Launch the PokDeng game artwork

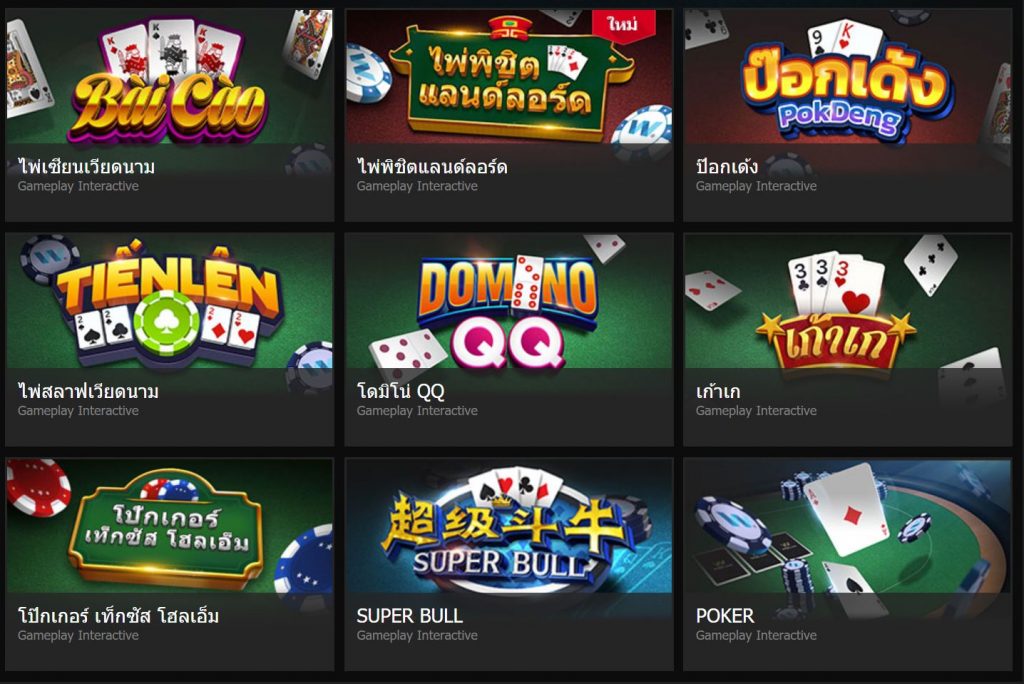tap(848, 76)
